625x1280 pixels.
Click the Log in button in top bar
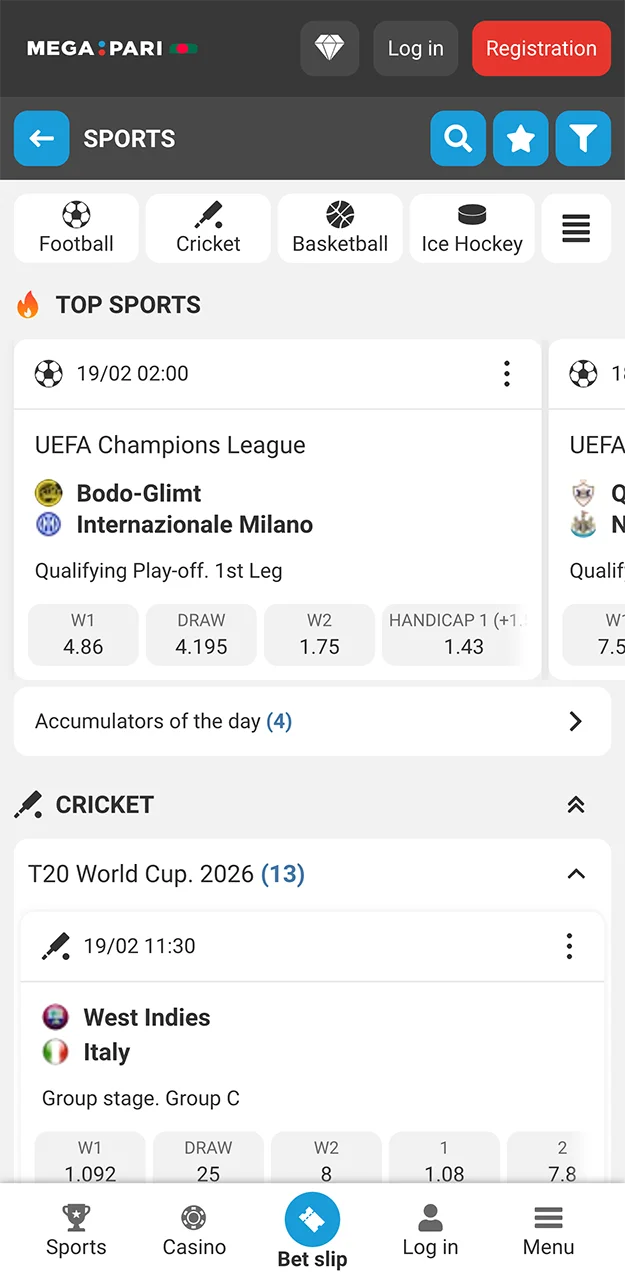415,48
